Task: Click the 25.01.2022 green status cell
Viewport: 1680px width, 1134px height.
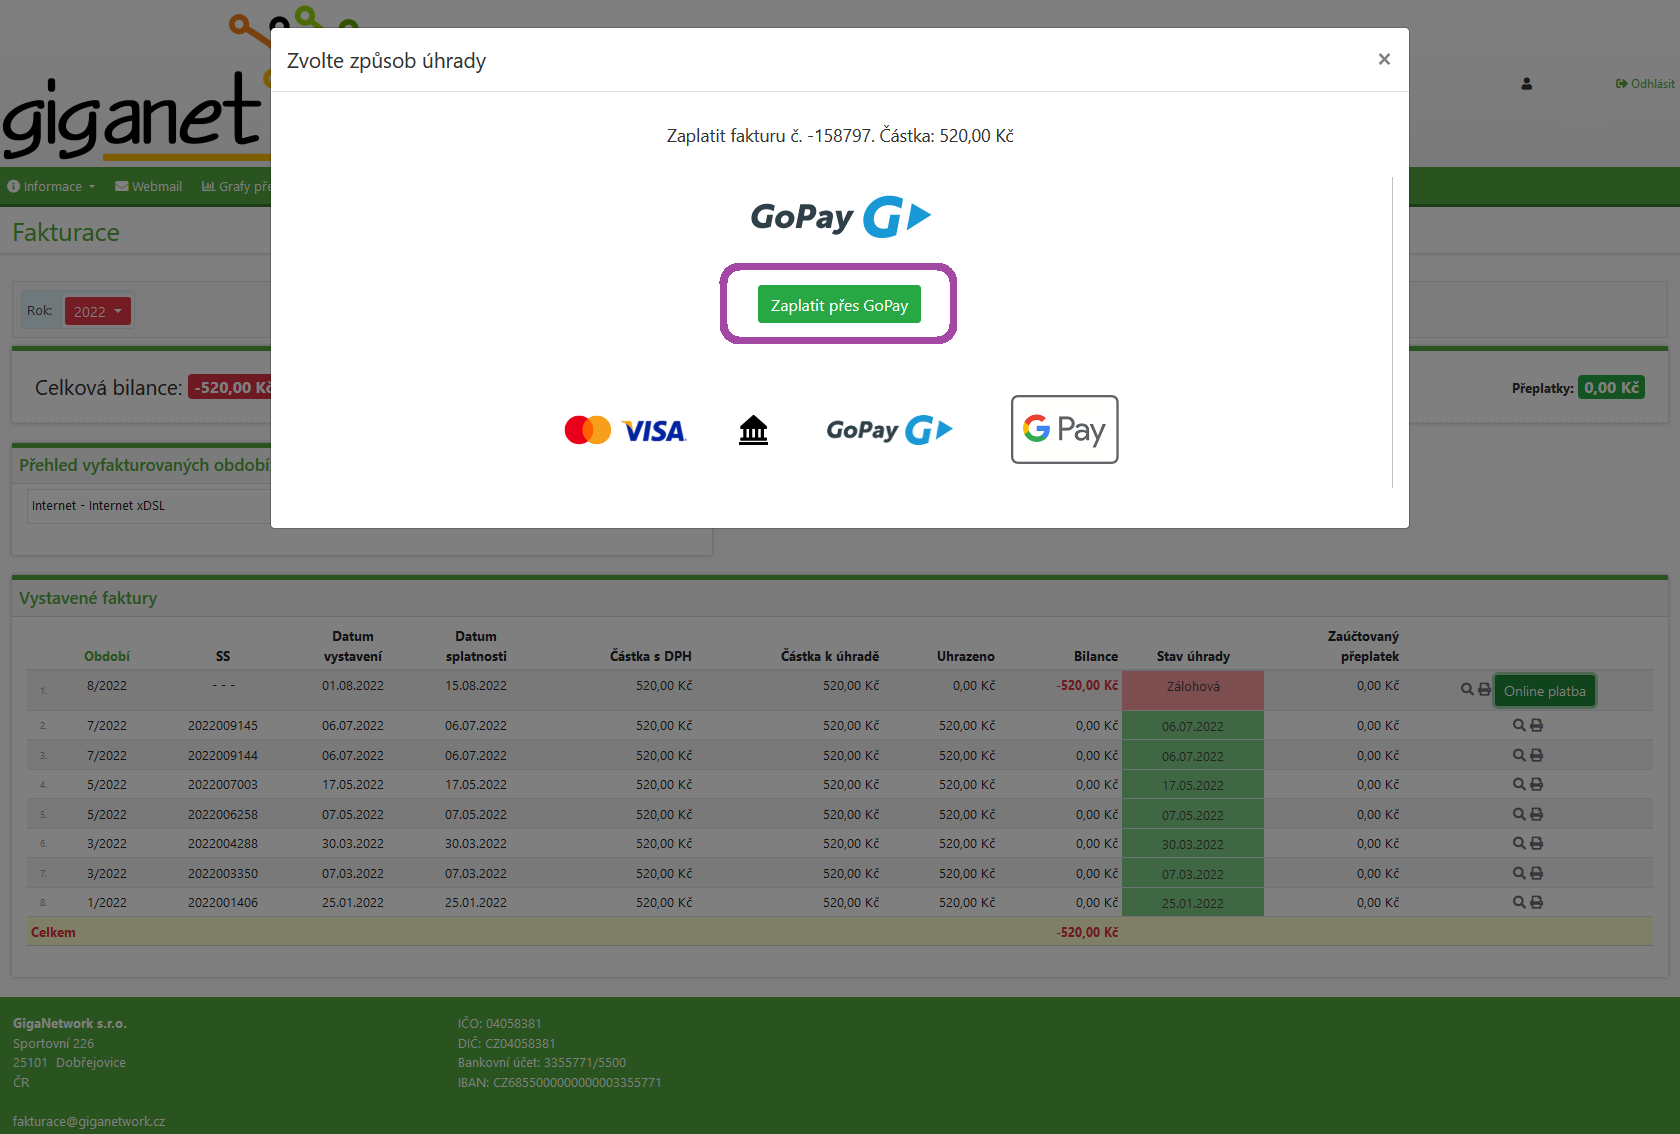Action: pyautogui.click(x=1193, y=903)
